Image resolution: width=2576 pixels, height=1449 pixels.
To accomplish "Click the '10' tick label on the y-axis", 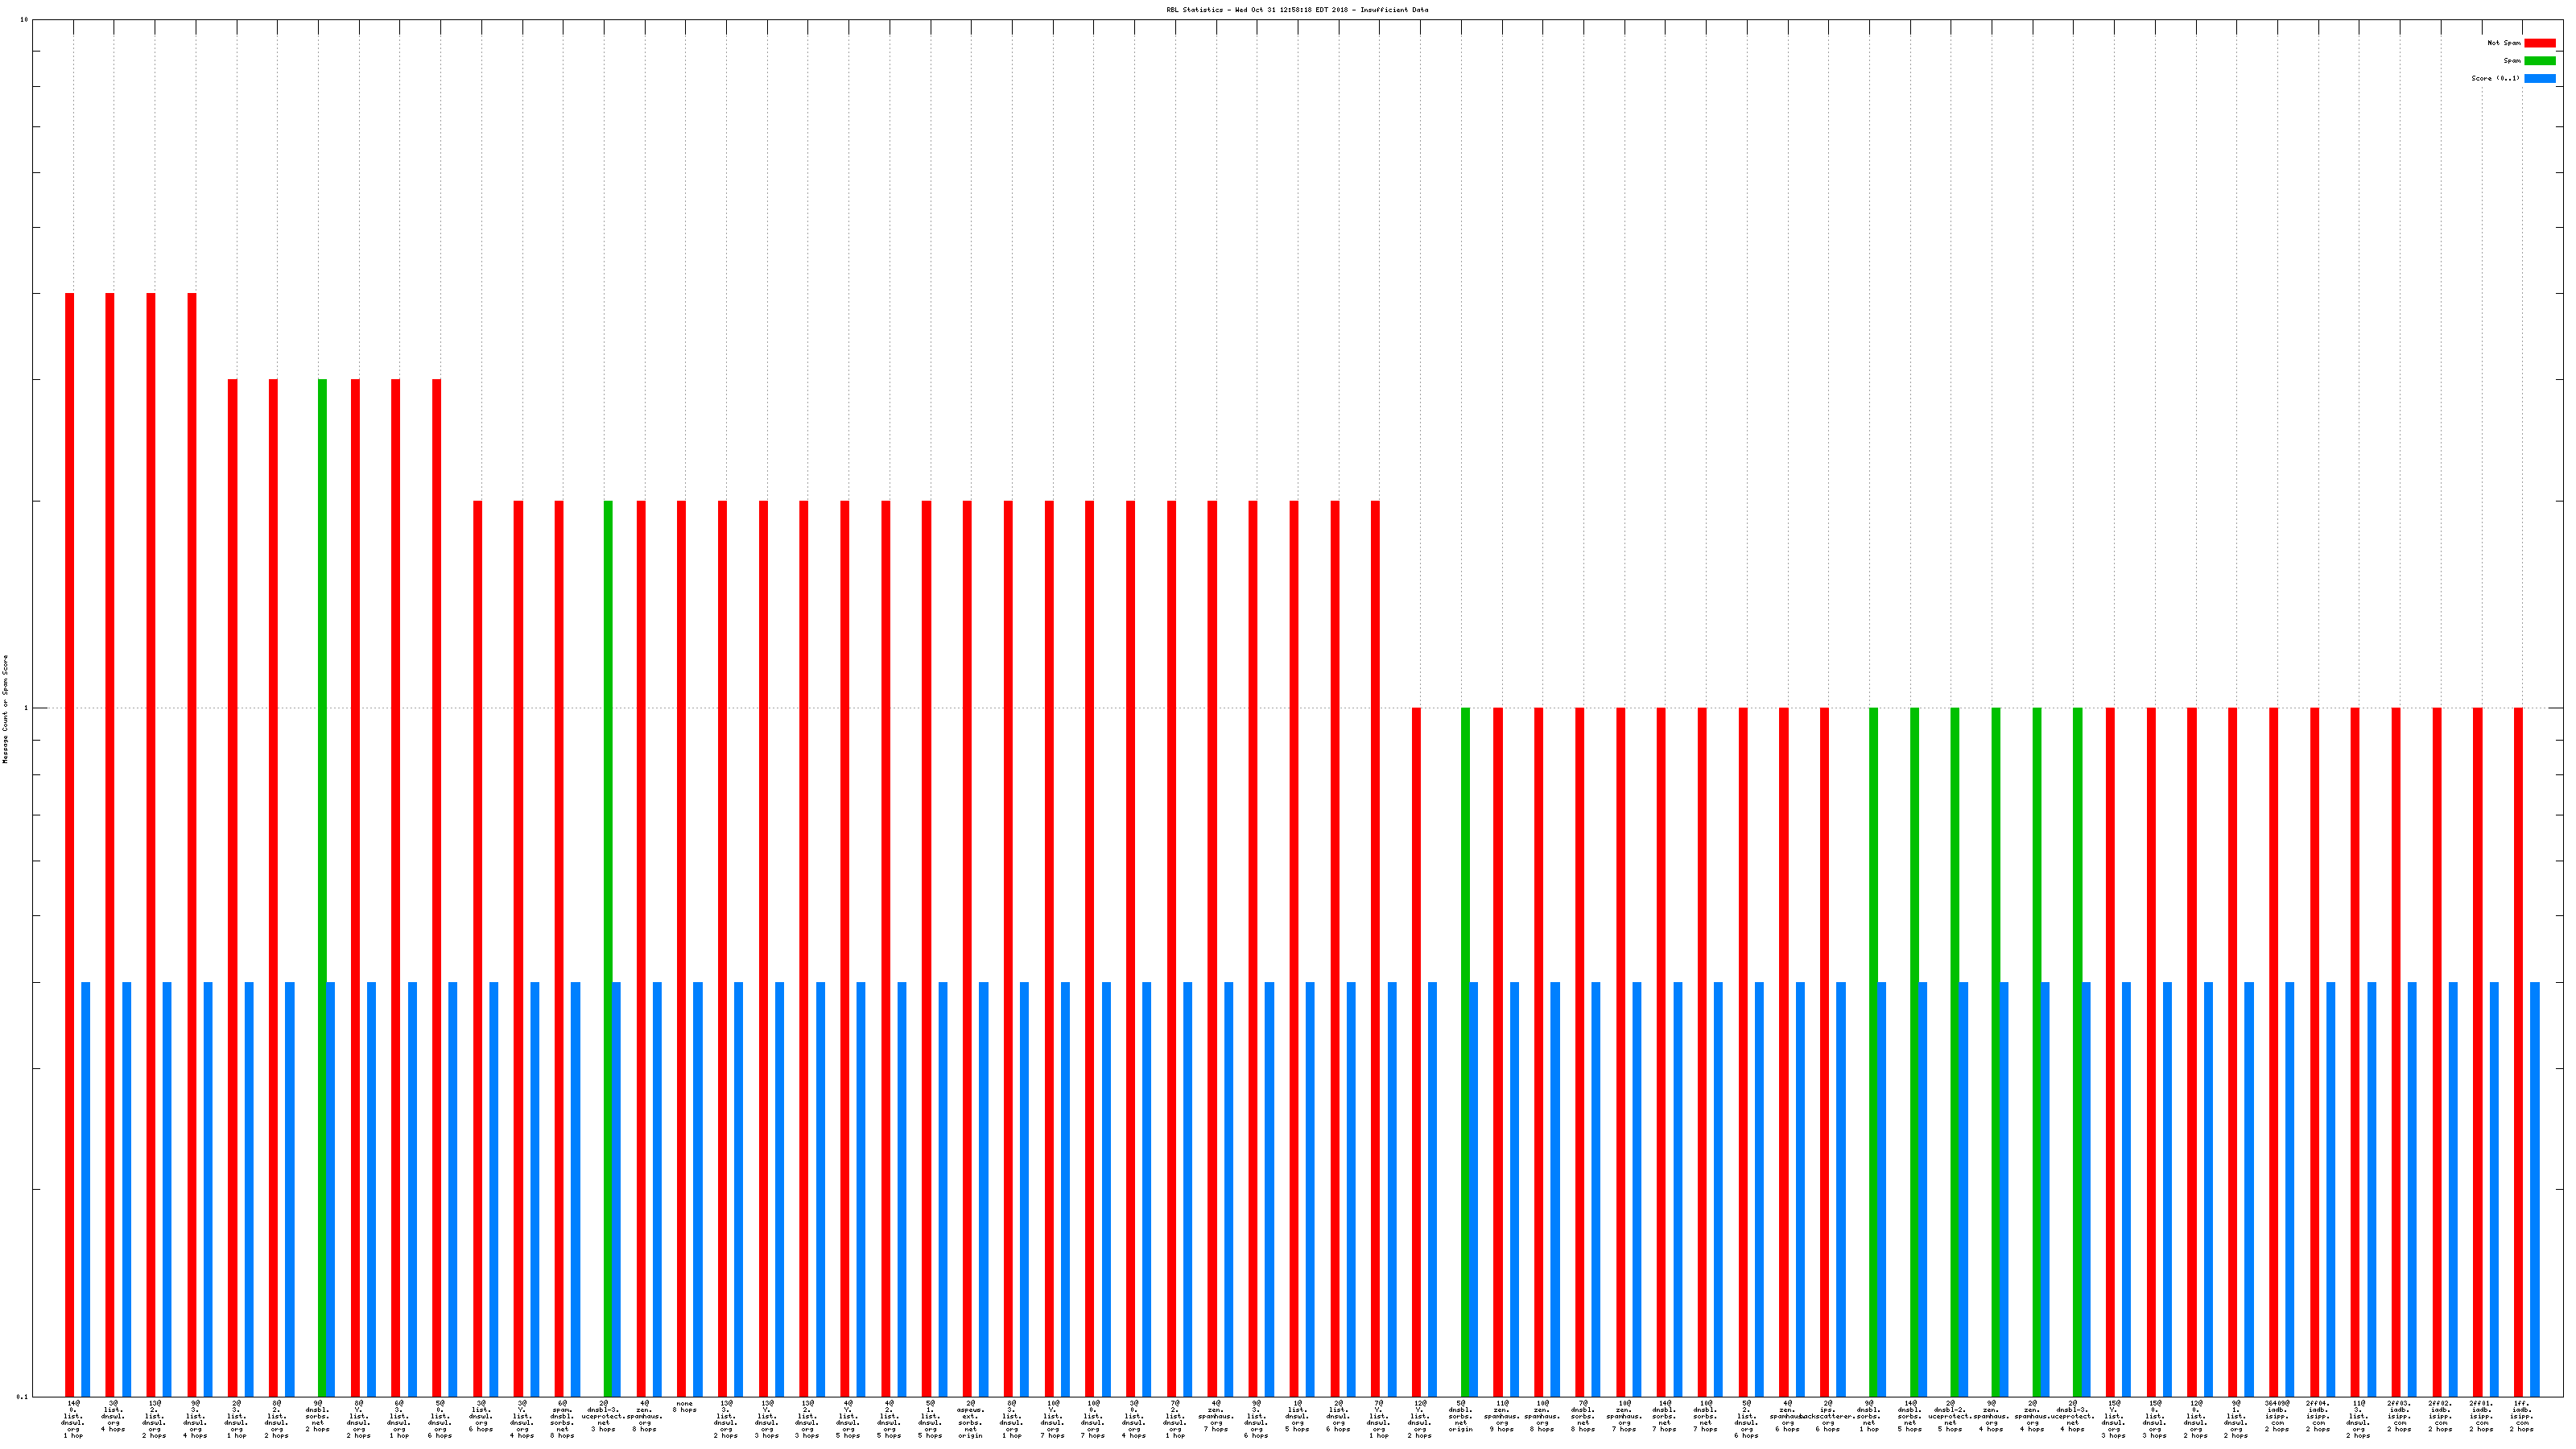I will pyautogui.click(x=24, y=20).
